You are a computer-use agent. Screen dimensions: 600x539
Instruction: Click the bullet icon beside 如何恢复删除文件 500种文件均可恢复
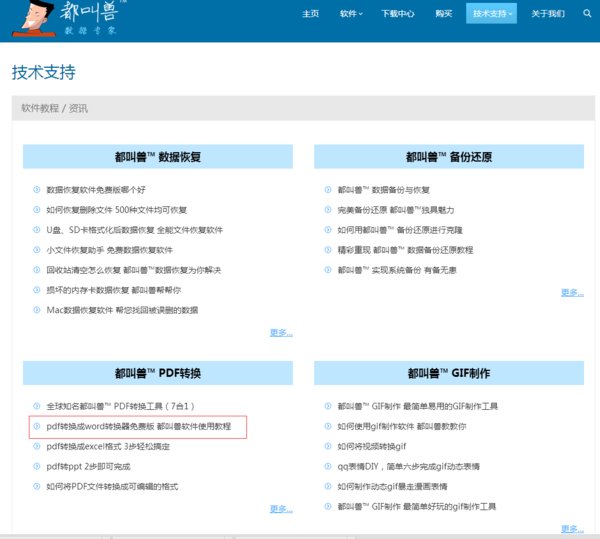[37, 210]
